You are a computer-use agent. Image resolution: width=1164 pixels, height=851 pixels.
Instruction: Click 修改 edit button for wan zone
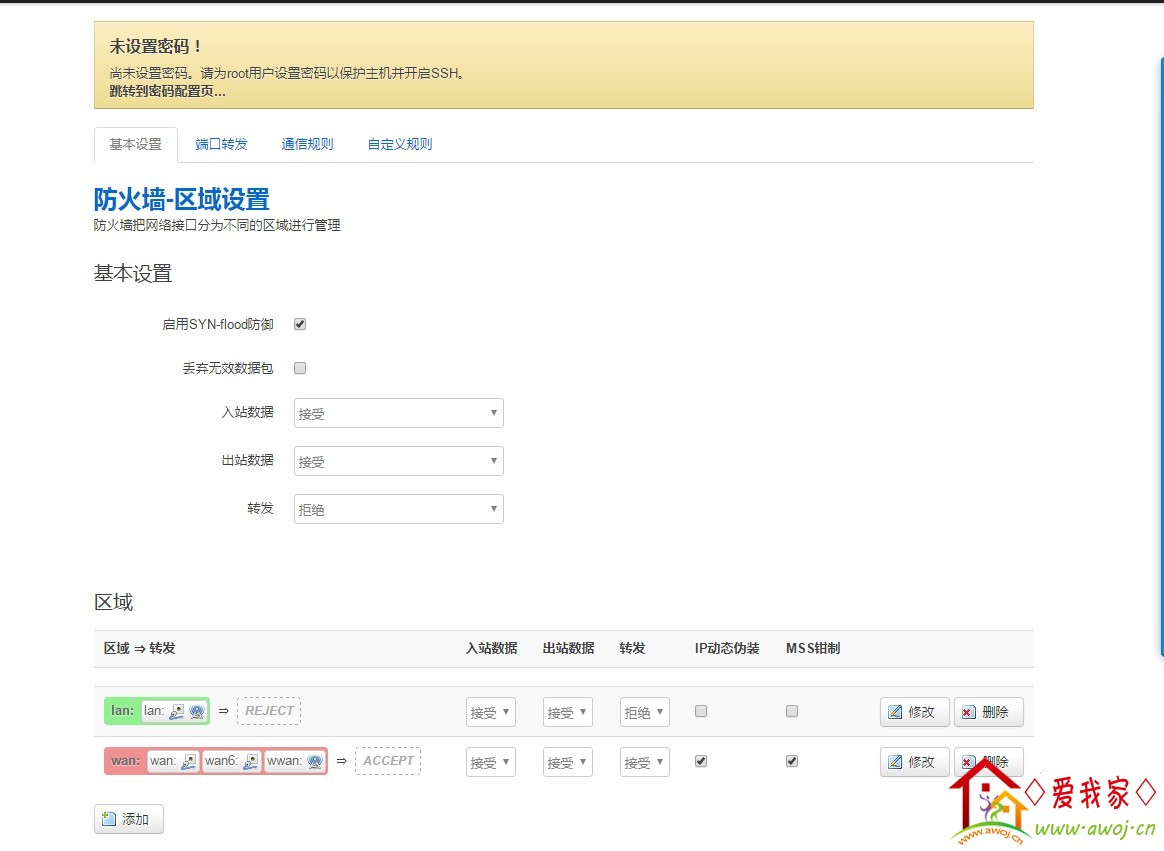point(914,762)
